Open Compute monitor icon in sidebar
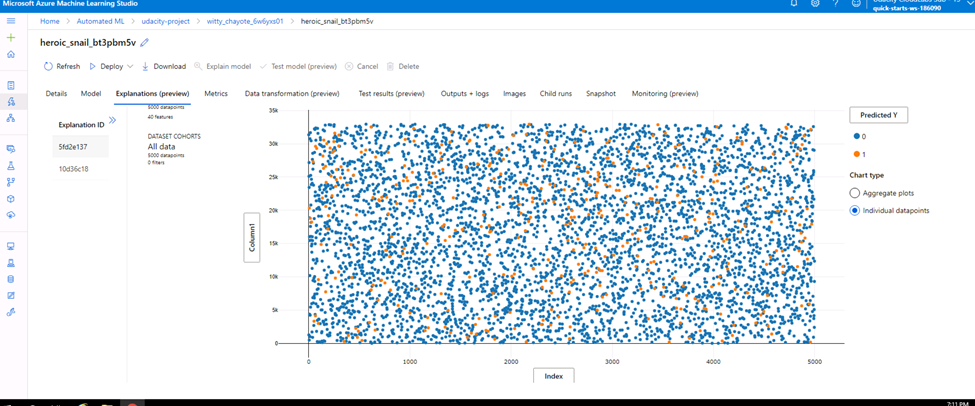Viewport: 975px width, 406px height. 11,246
